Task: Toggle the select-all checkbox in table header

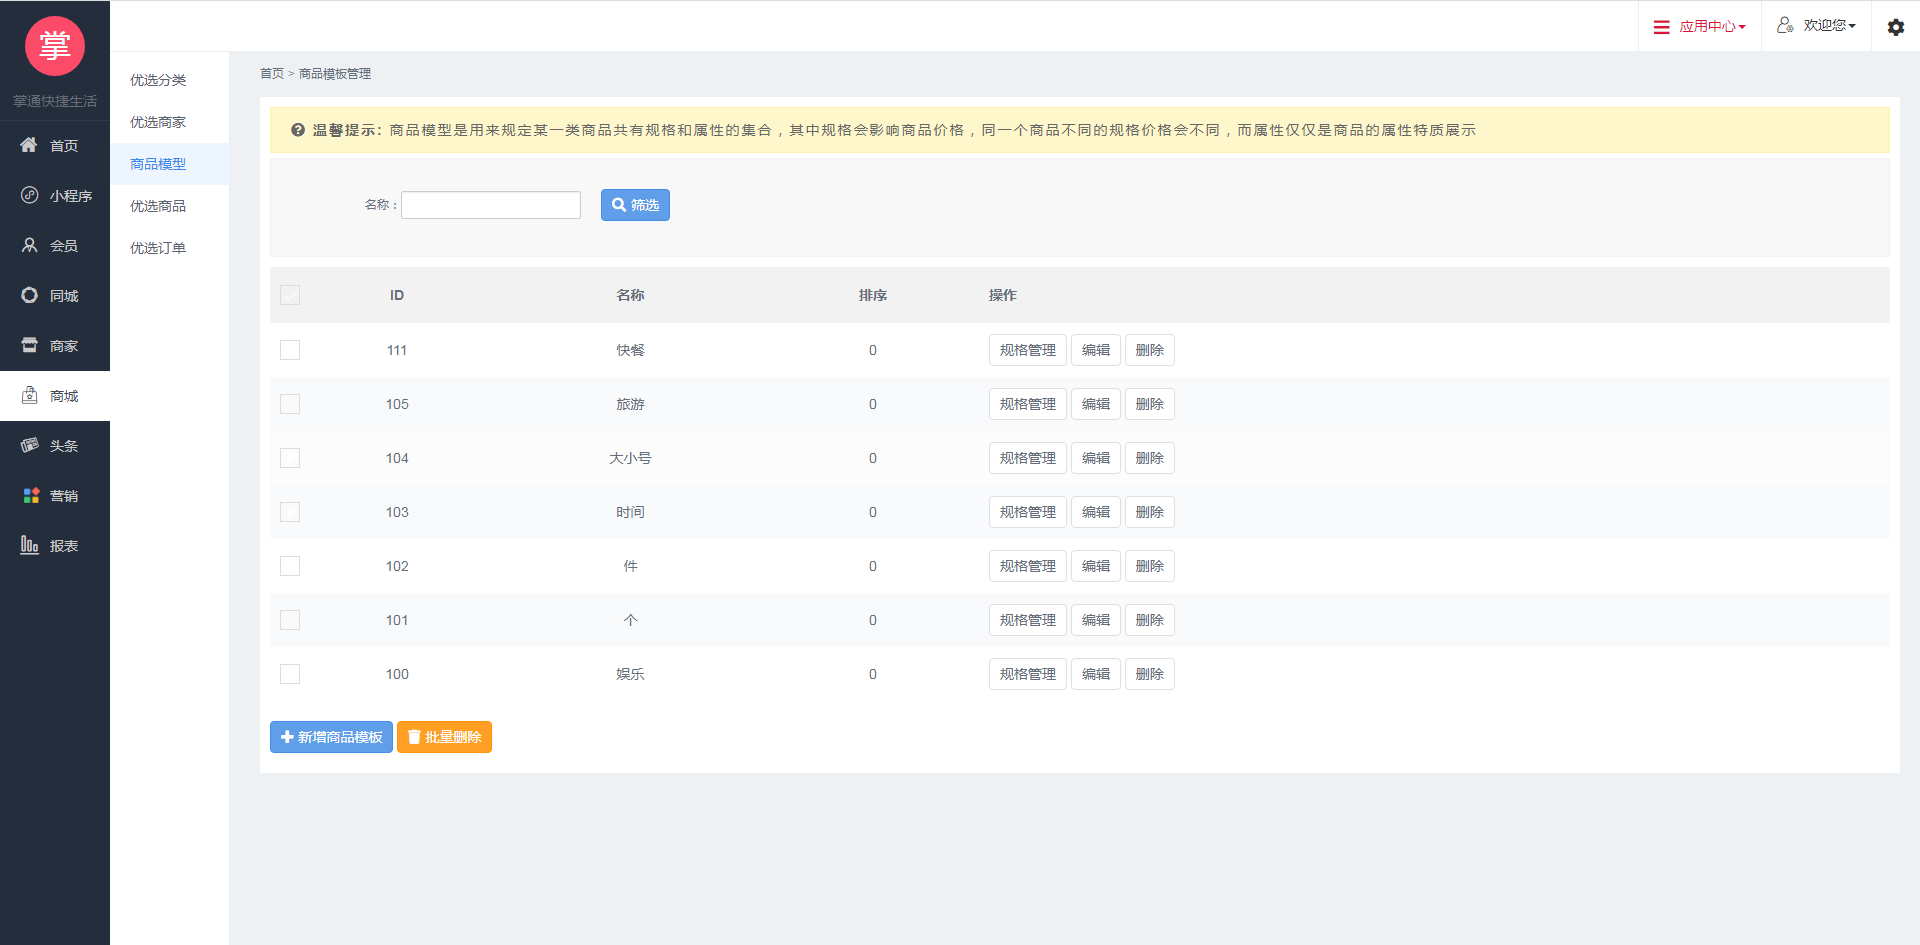Action: coord(290,295)
